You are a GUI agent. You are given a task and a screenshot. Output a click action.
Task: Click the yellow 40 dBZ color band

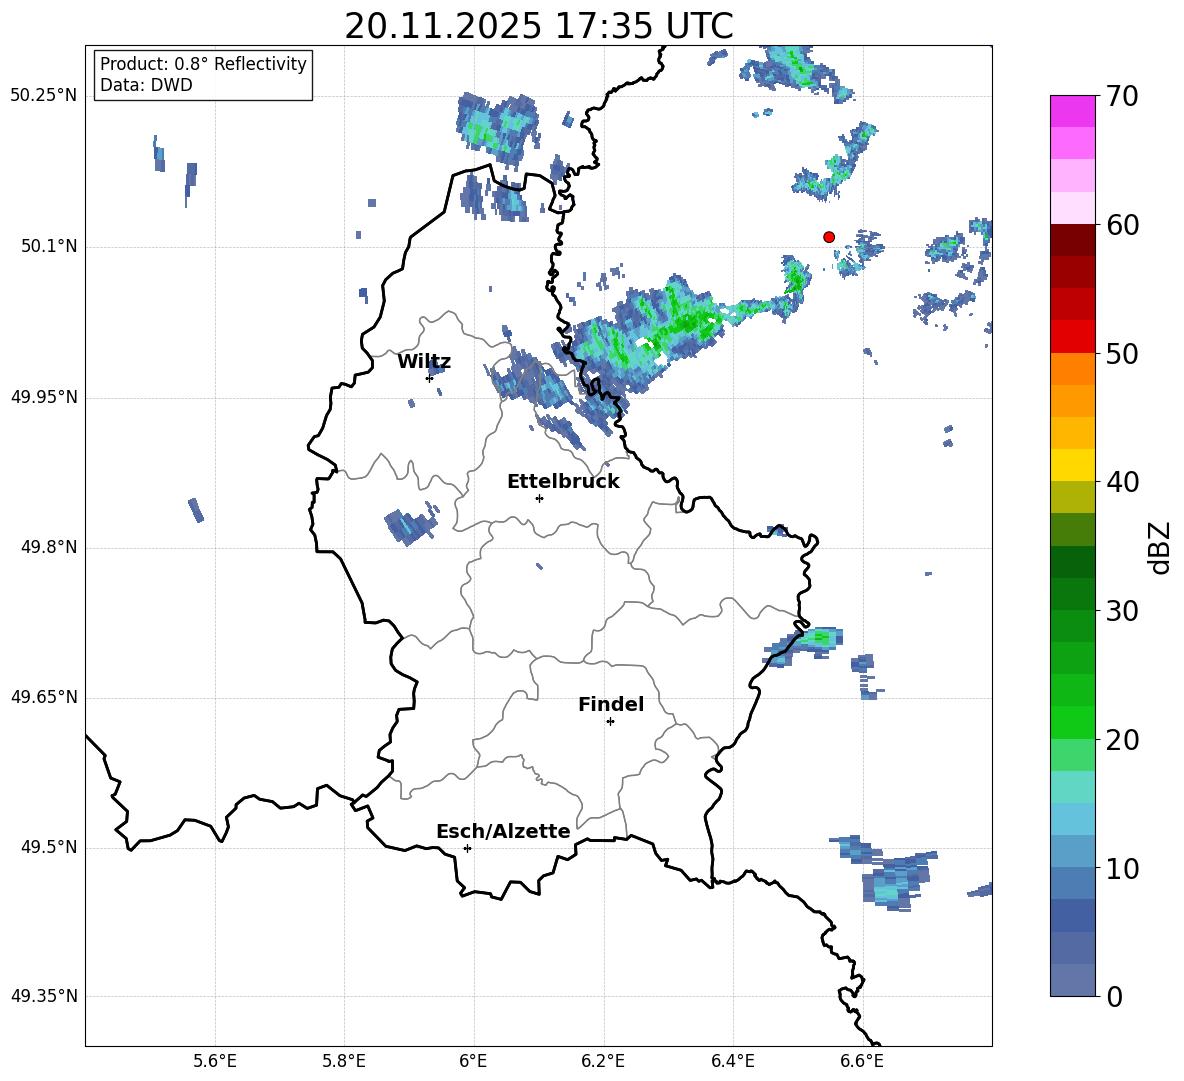1072,465
